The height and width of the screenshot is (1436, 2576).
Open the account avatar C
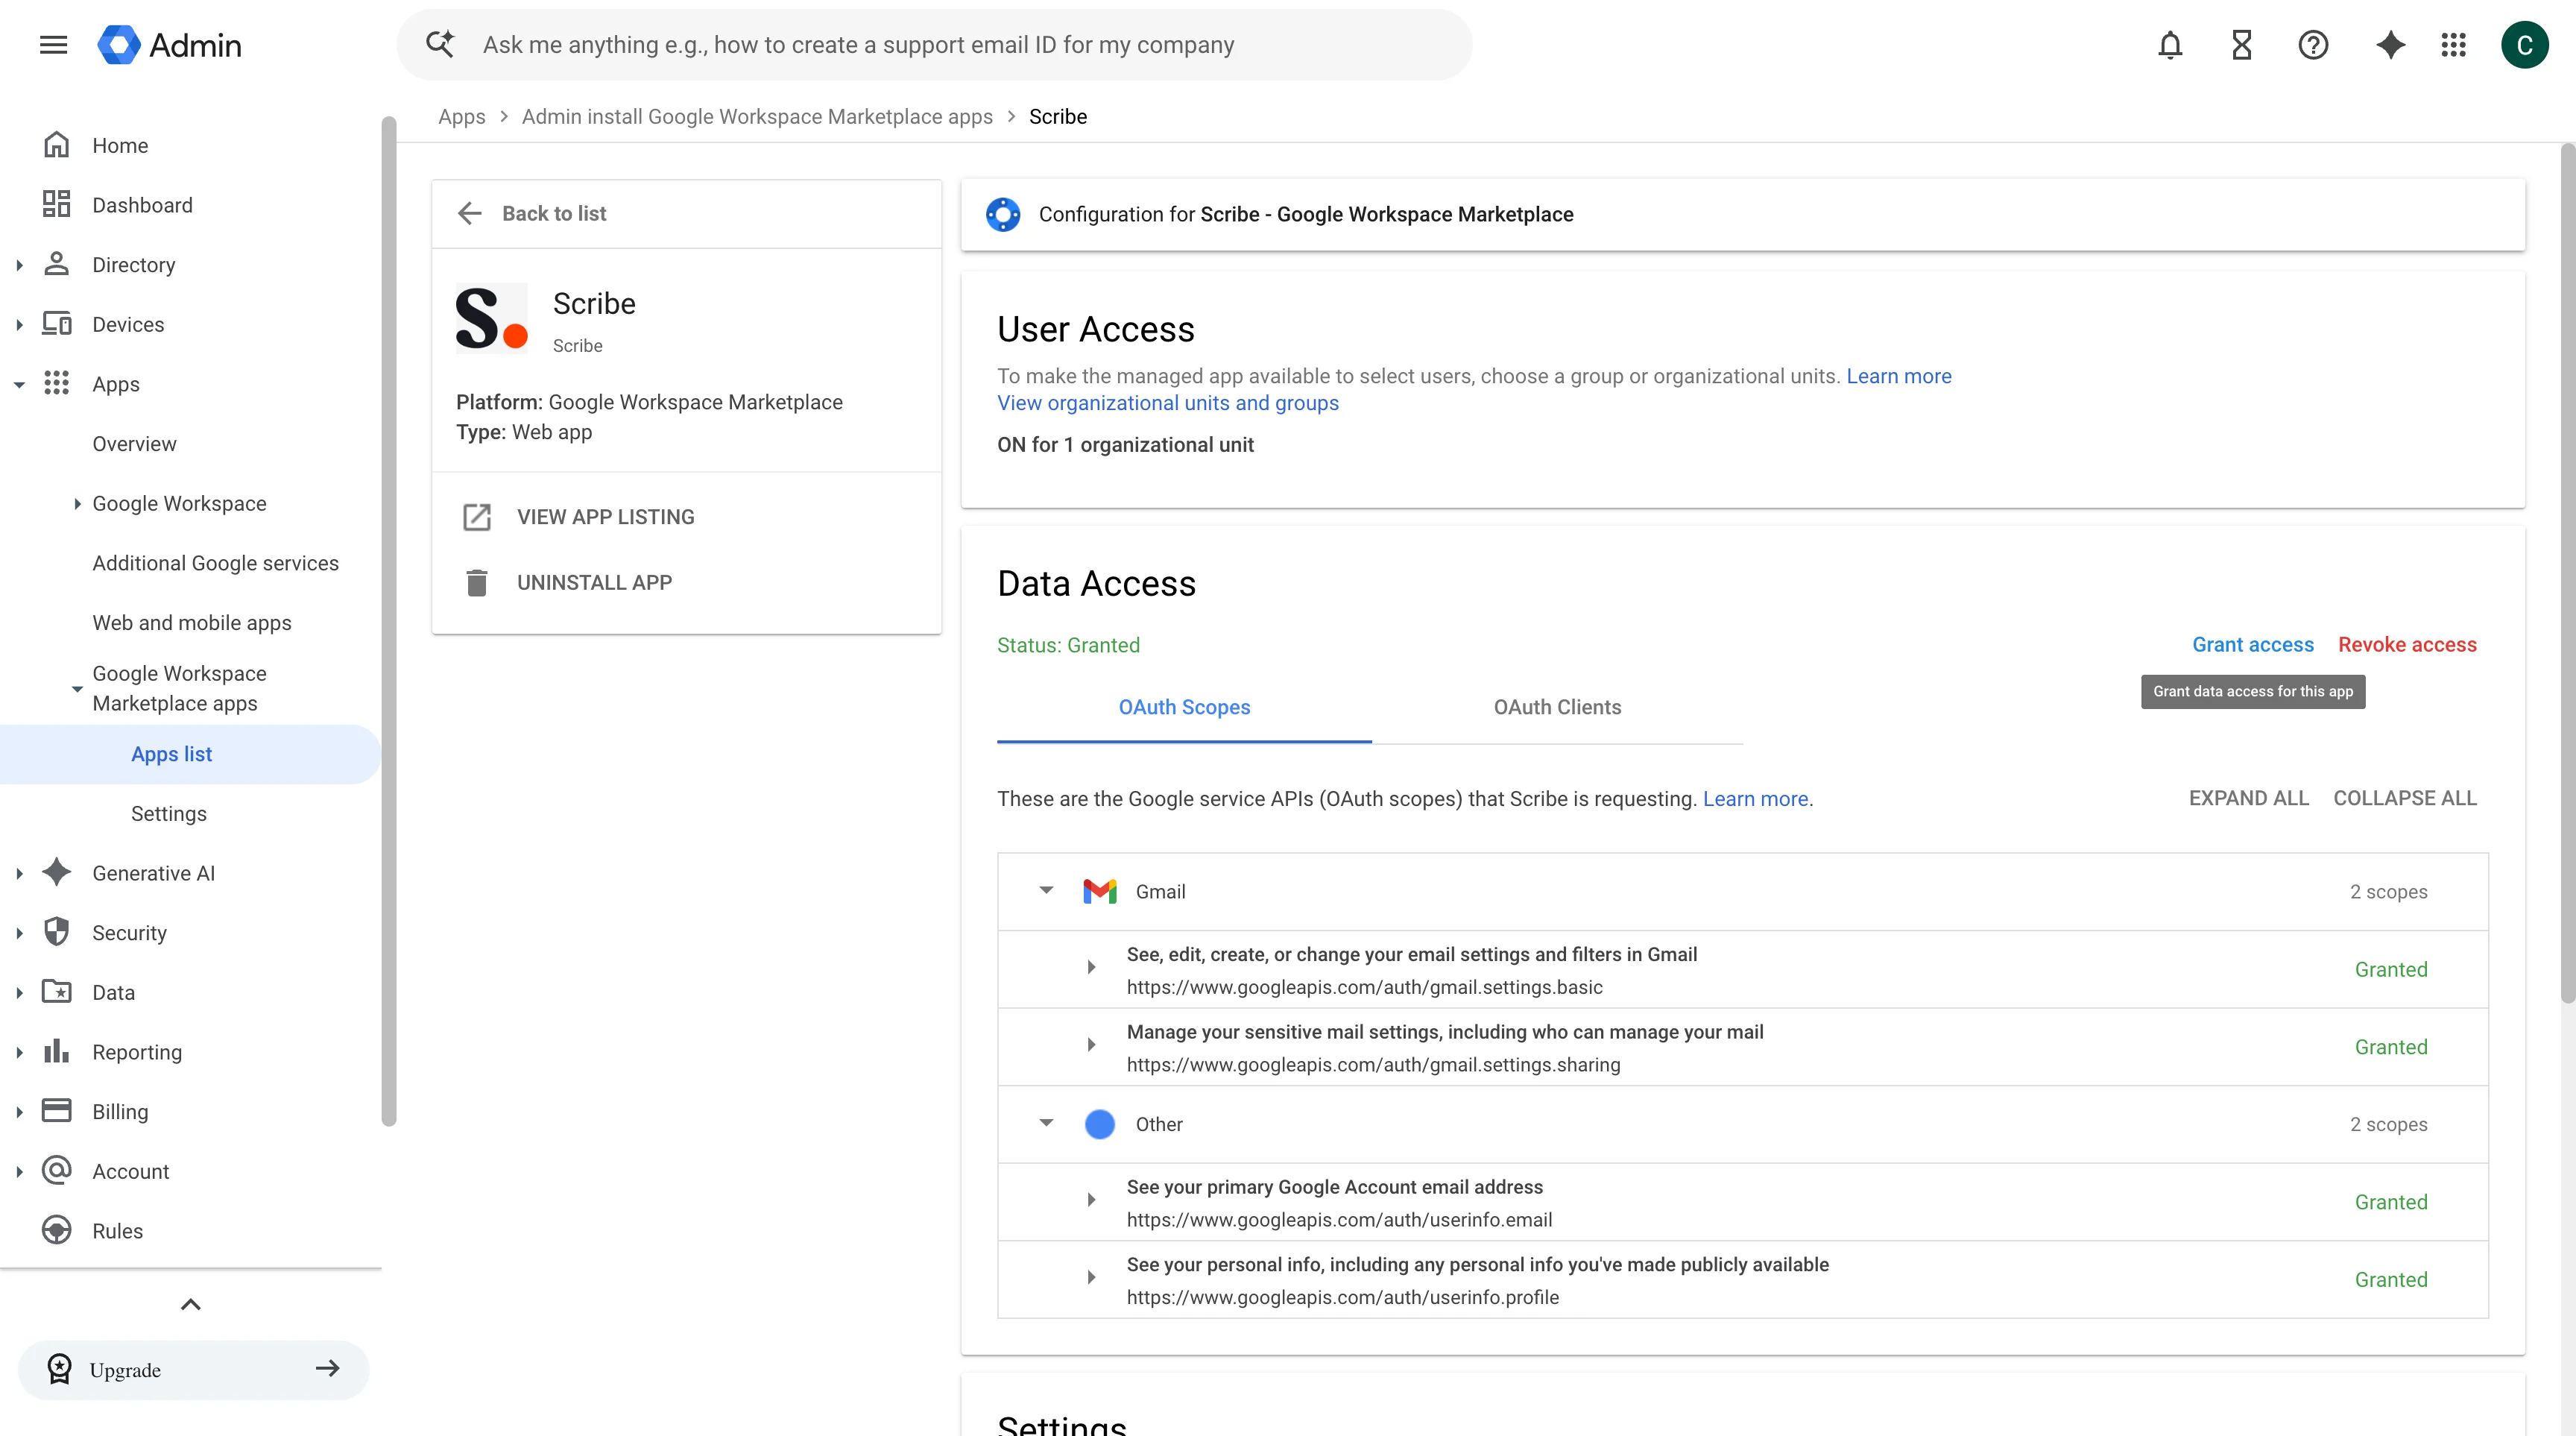click(x=2524, y=45)
